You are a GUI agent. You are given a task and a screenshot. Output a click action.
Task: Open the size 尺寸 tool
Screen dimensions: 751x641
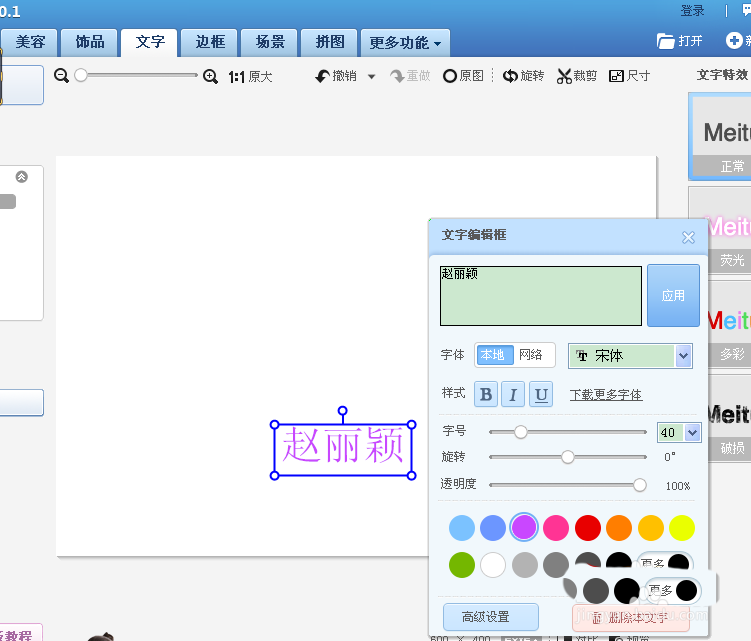629,76
